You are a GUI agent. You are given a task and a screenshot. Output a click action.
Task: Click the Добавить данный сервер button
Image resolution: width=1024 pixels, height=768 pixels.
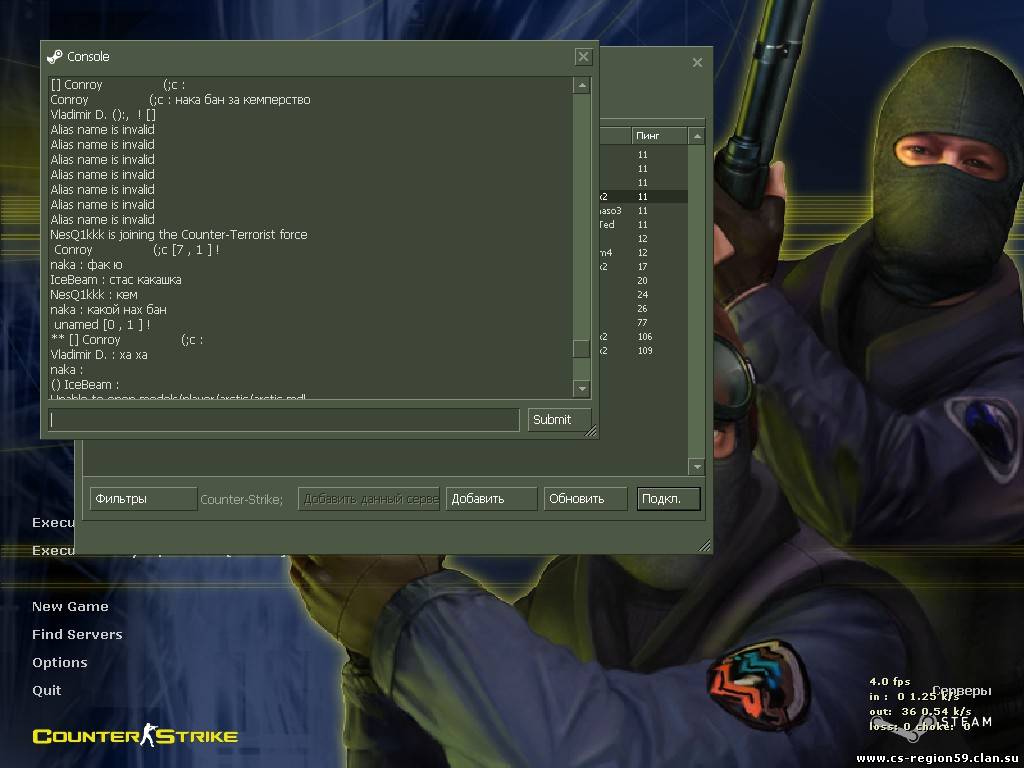click(369, 499)
